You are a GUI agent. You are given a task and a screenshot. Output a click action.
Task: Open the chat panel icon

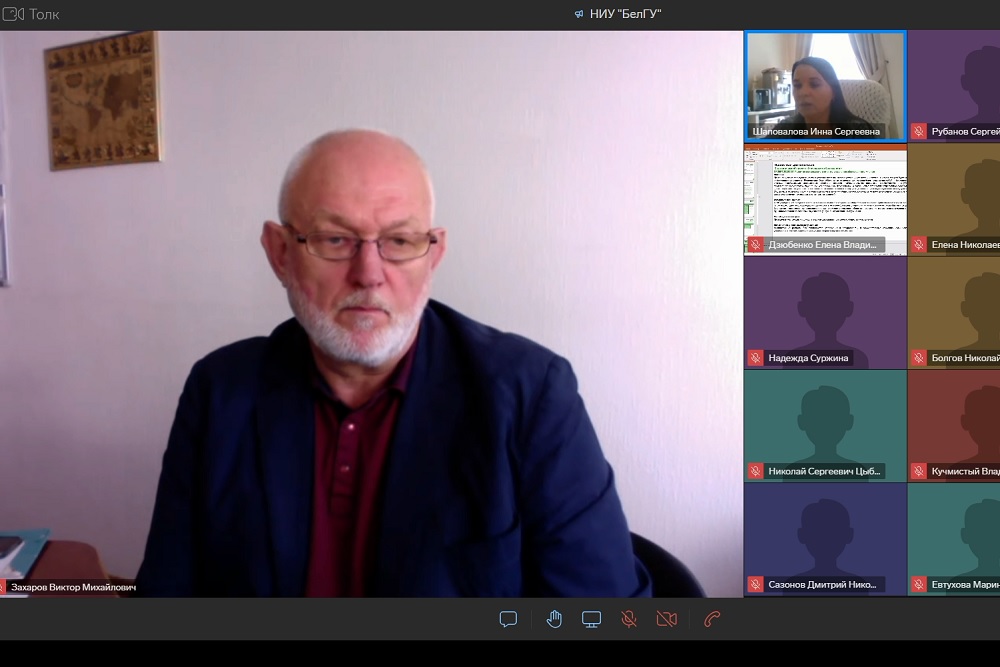click(508, 619)
